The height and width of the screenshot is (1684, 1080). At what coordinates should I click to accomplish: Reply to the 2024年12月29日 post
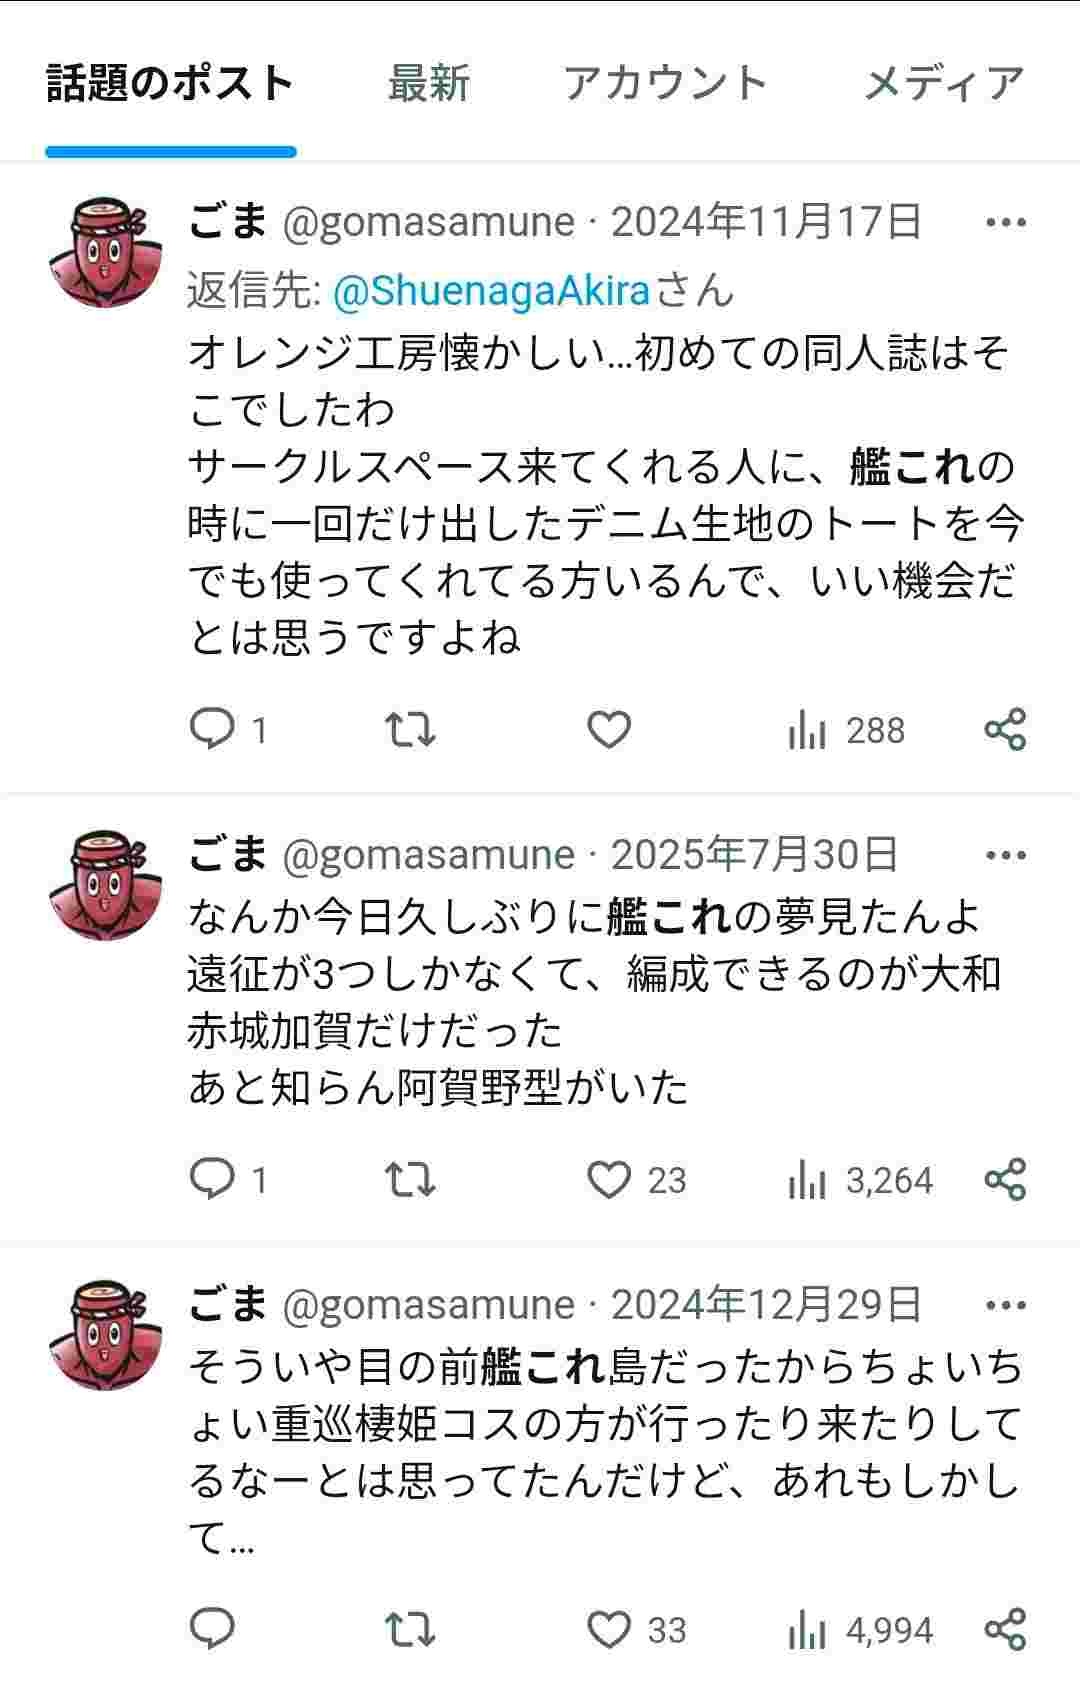pos(212,1629)
